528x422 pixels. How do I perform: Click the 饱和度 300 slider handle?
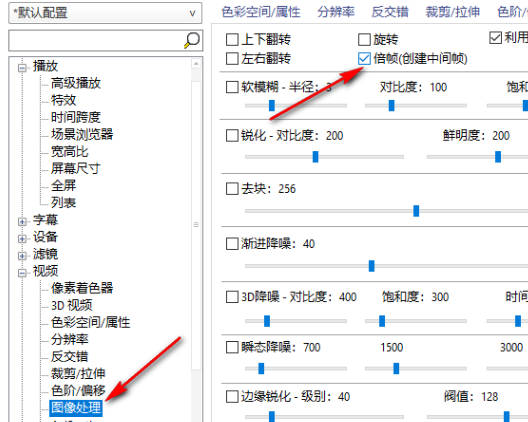click(x=382, y=321)
